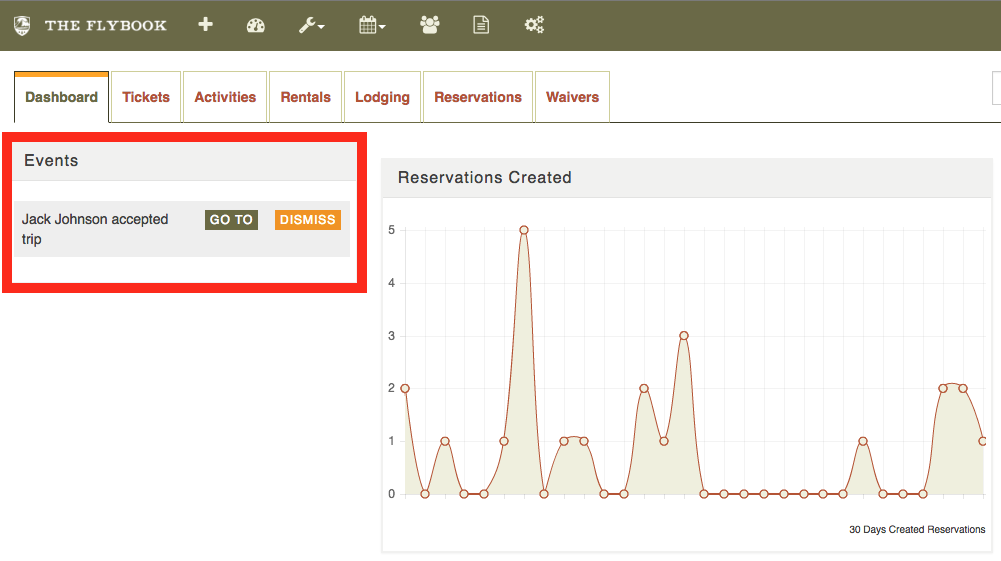Open the Waivers tab
1001x561 pixels.
point(573,97)
